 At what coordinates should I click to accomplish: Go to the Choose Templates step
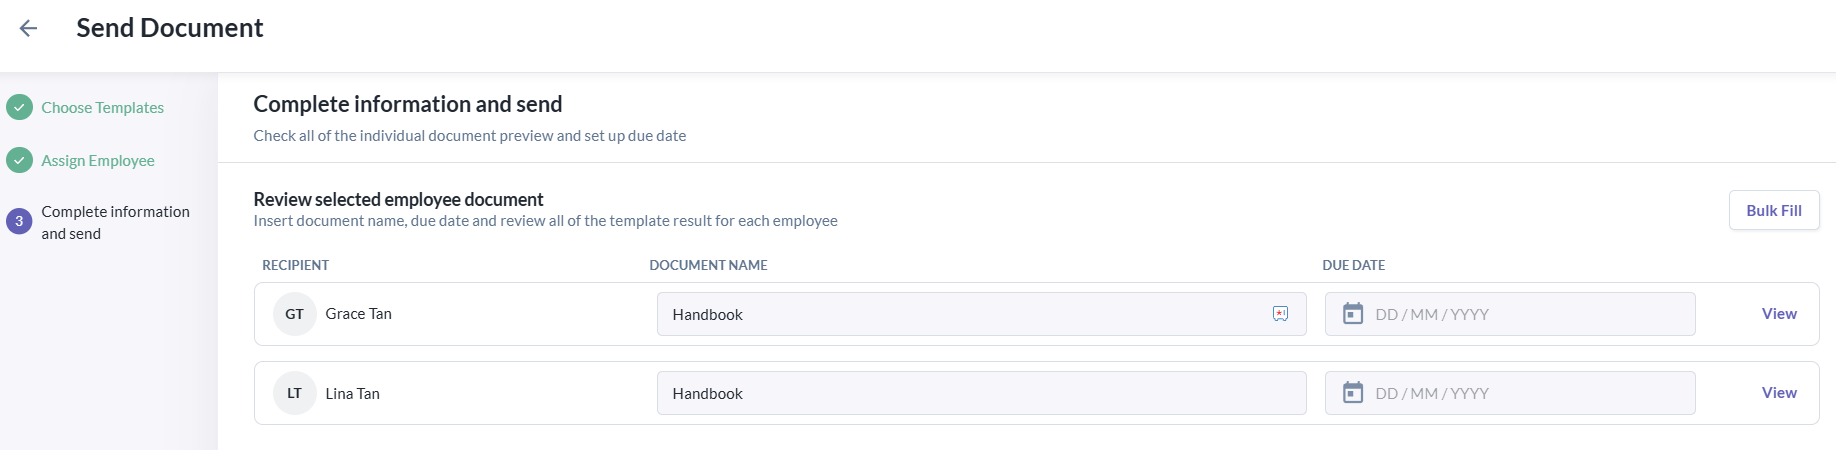click(x=102, y=107)
